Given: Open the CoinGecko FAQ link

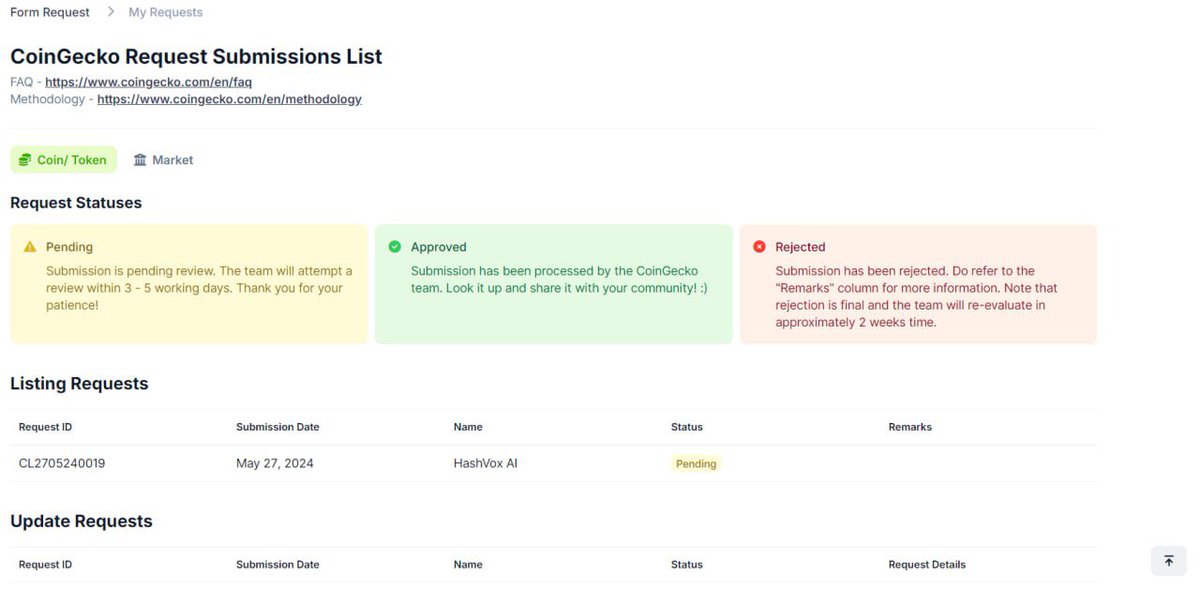Looking at the screenshot, I should tap(148, 82).
